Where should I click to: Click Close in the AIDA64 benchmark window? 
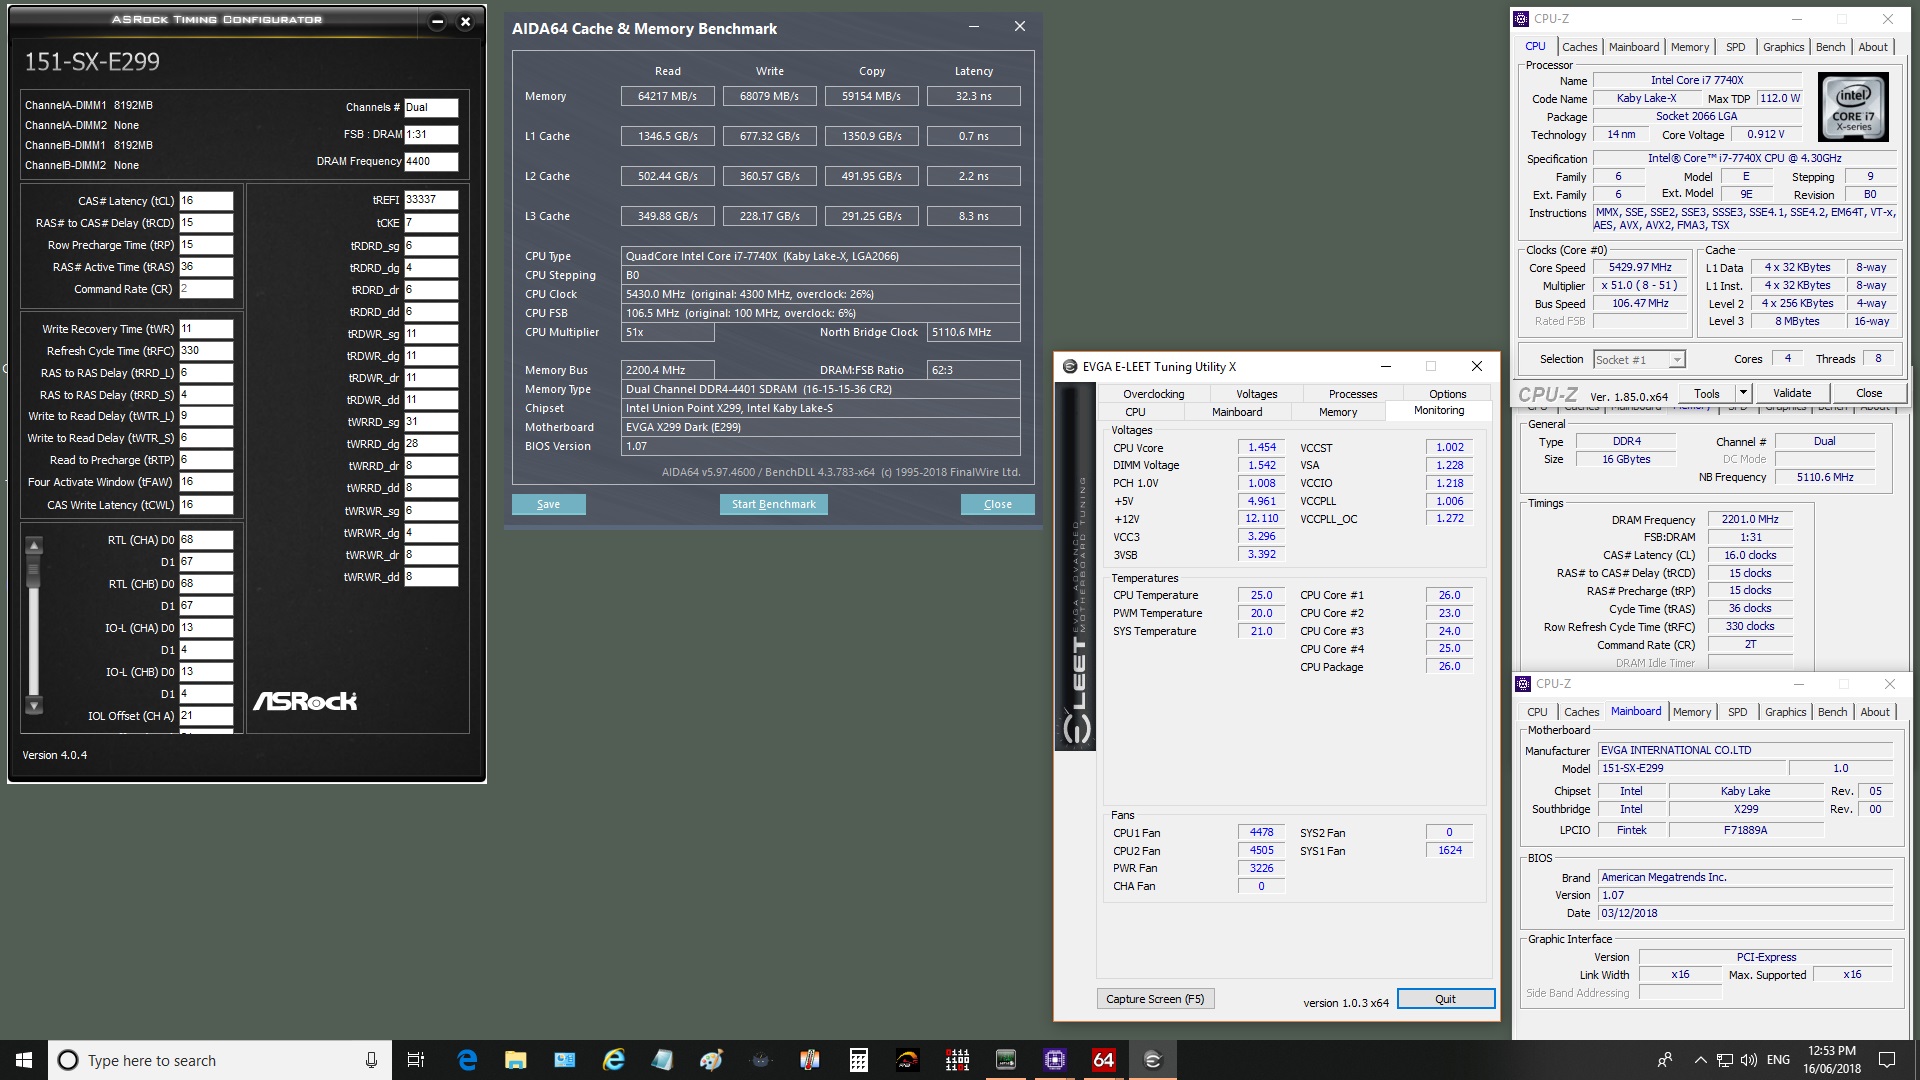pos(997,504)
